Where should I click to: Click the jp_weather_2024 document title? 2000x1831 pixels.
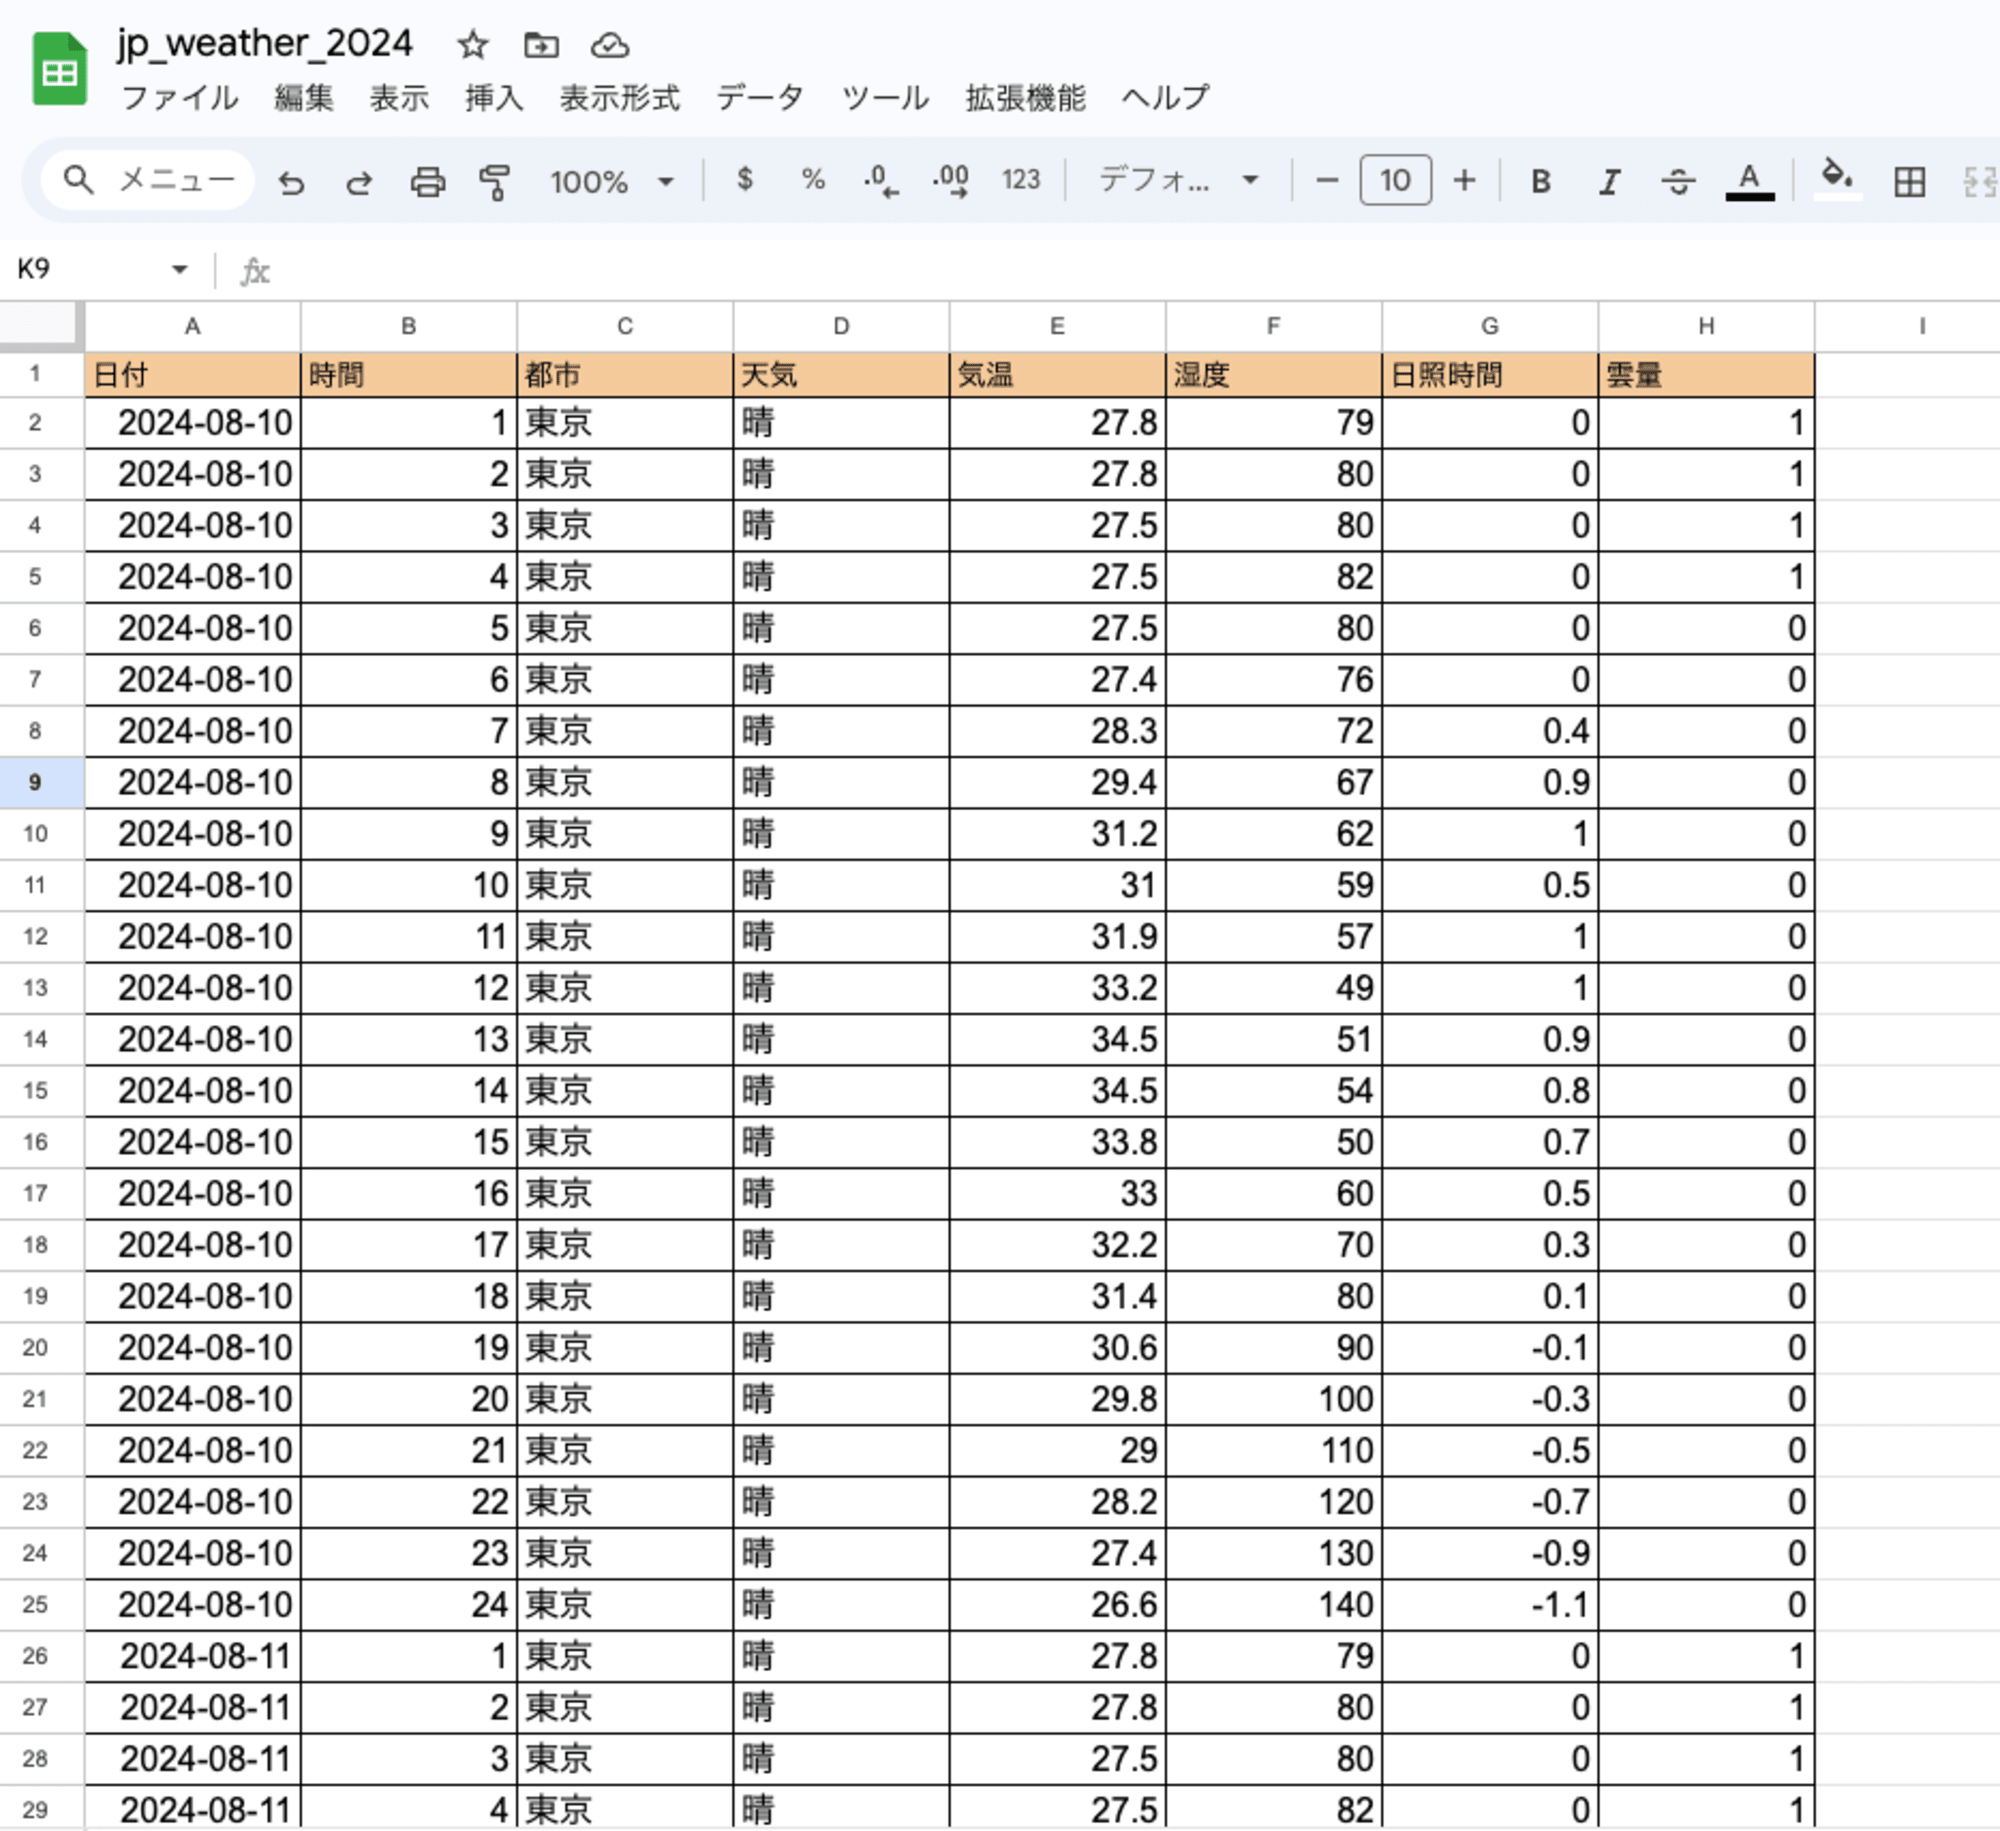[x=264, y=43]
